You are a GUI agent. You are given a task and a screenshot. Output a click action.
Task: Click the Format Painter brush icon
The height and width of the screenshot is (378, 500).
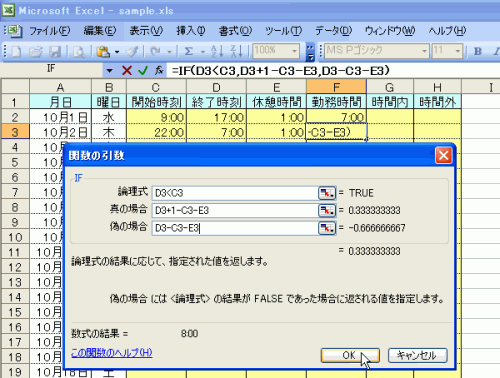[132, 52]
